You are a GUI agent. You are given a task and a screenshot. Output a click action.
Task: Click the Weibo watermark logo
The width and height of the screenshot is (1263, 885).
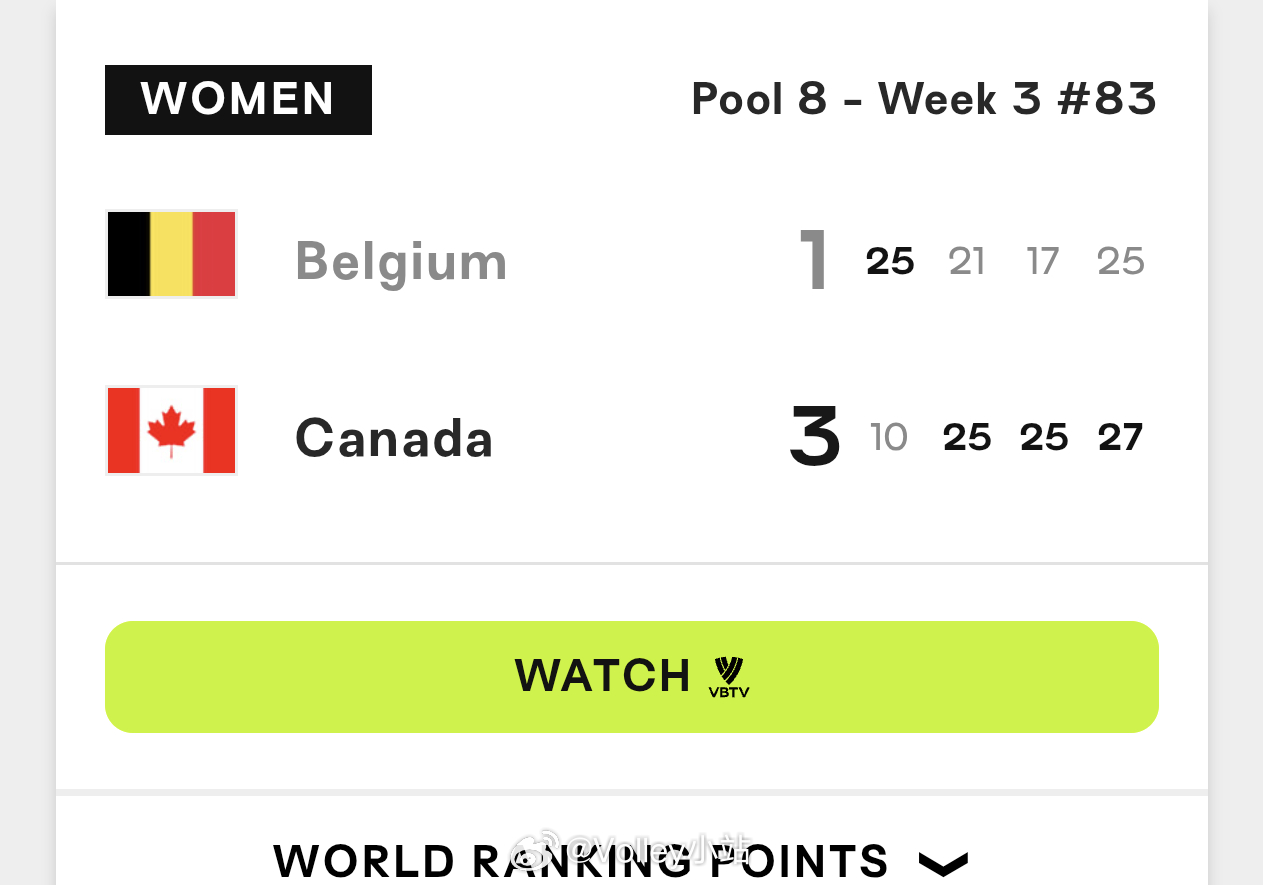coord(536,850)
